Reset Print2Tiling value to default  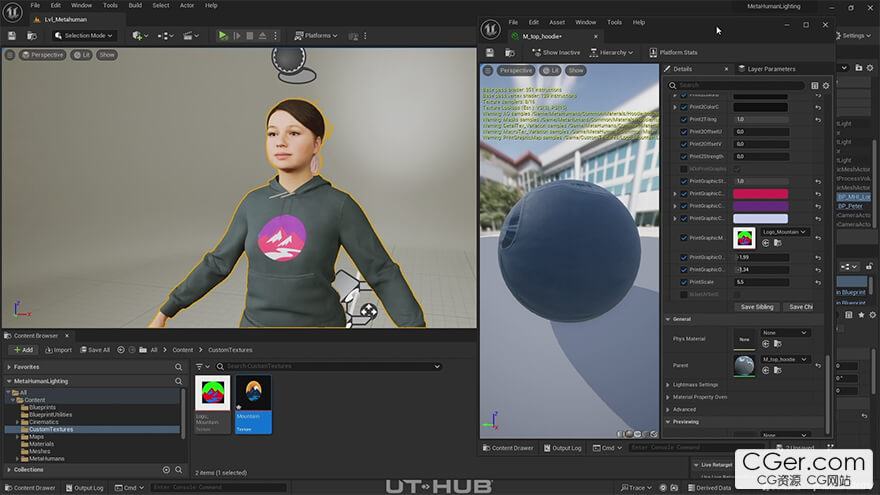(818, 120)
